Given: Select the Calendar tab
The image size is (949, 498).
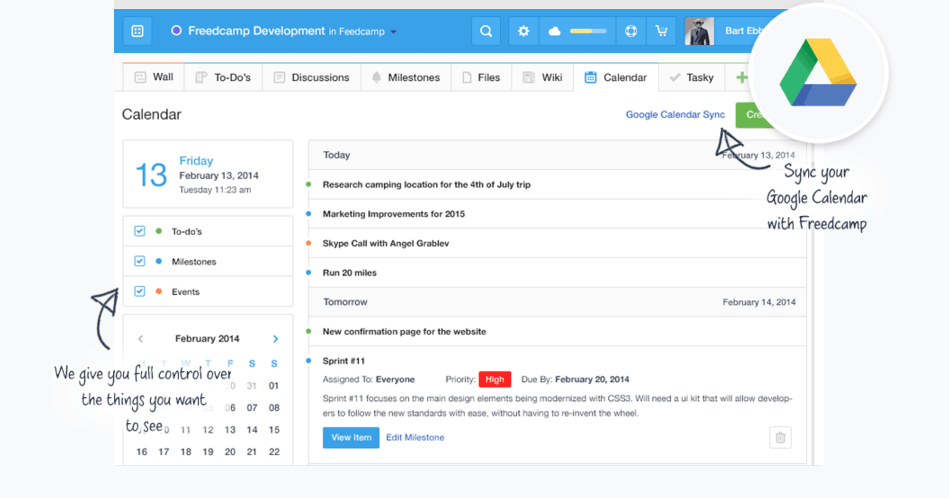Looking at the screenshot, I should (616, 77).
